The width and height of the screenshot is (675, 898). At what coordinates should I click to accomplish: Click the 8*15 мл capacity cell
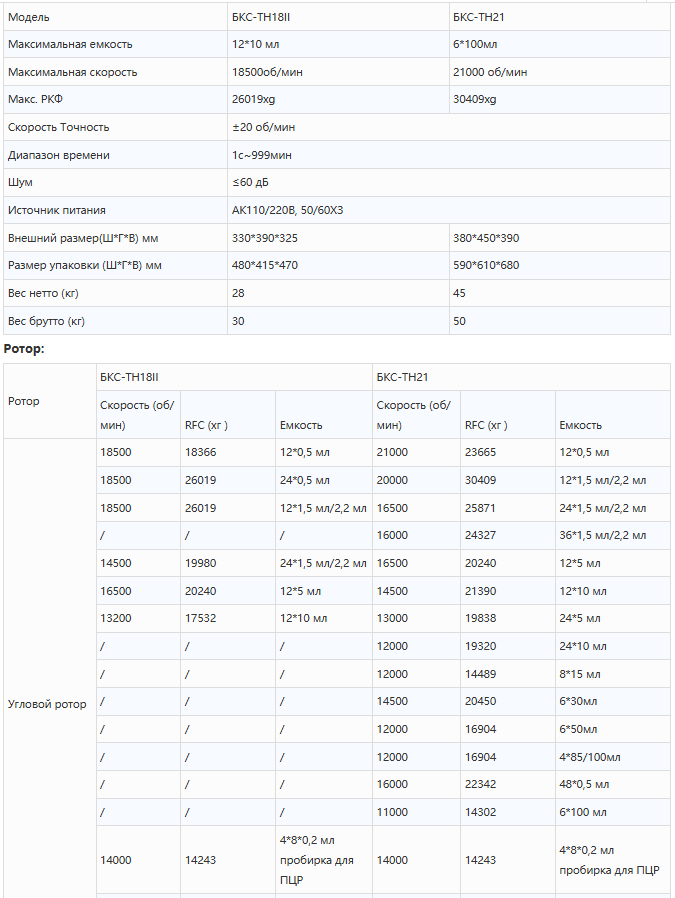tap(582, 674)
